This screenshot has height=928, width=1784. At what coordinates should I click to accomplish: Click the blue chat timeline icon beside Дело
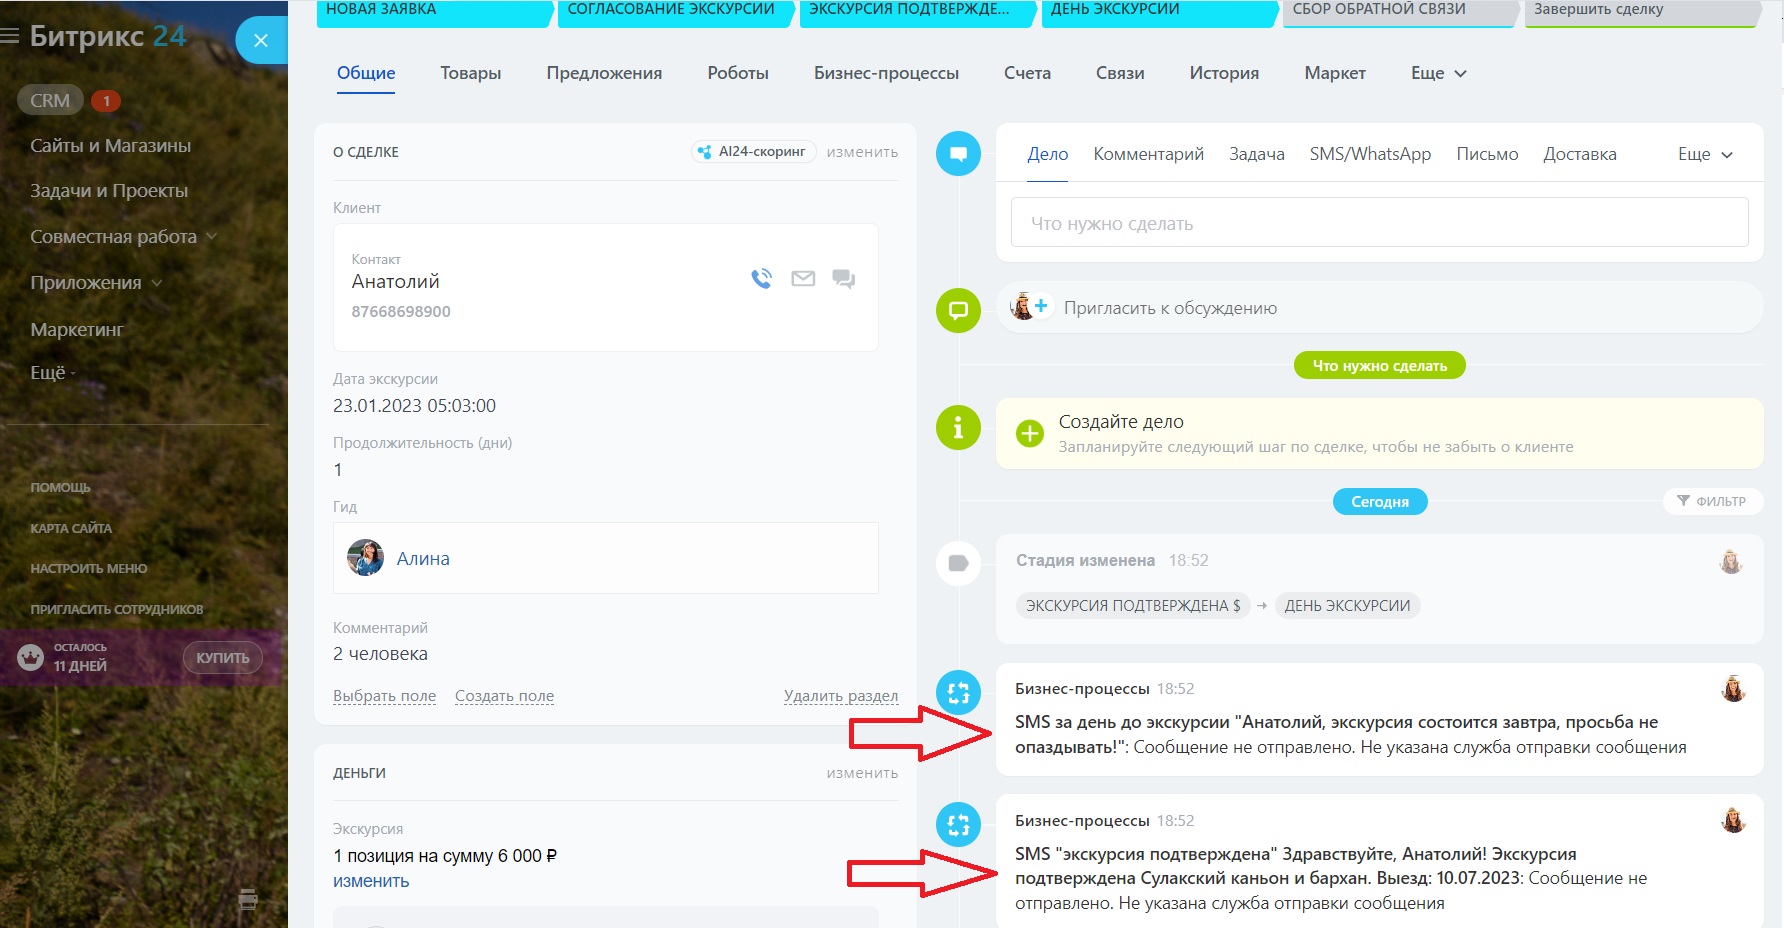click(x=958, y=154)
